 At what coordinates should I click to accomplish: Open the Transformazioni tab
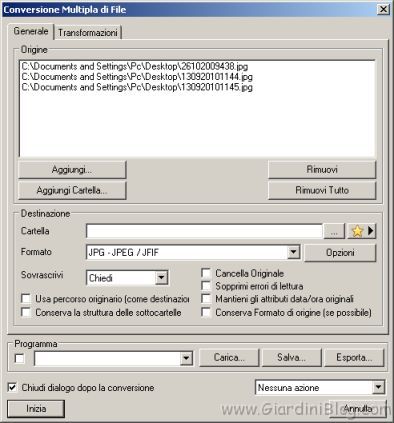(88, 33)
